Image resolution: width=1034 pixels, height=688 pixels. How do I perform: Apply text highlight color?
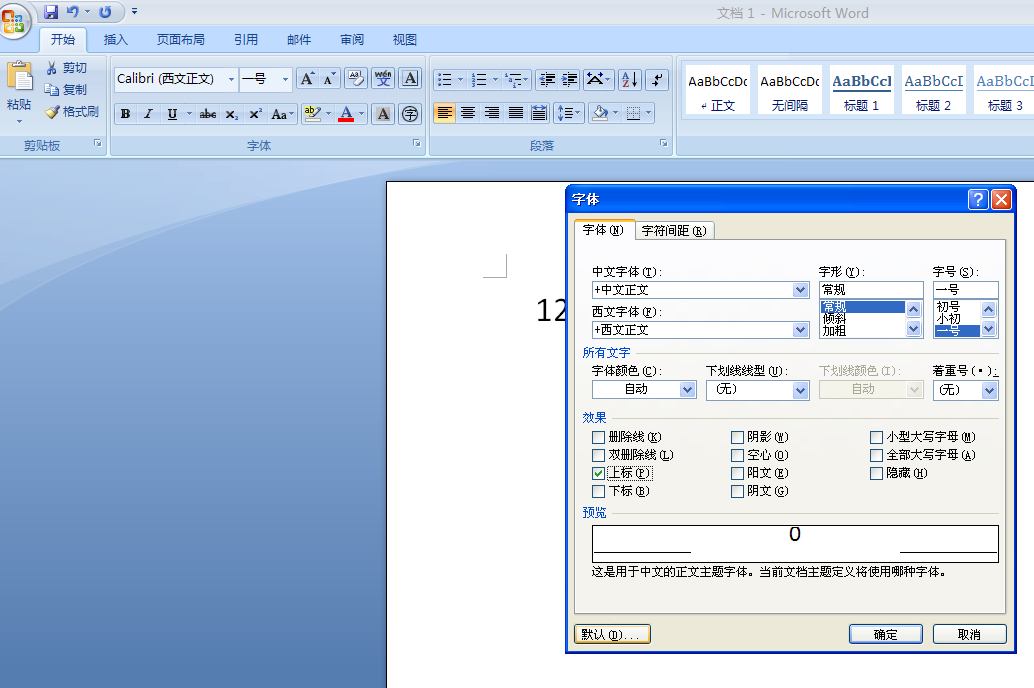tap(313, 114)
